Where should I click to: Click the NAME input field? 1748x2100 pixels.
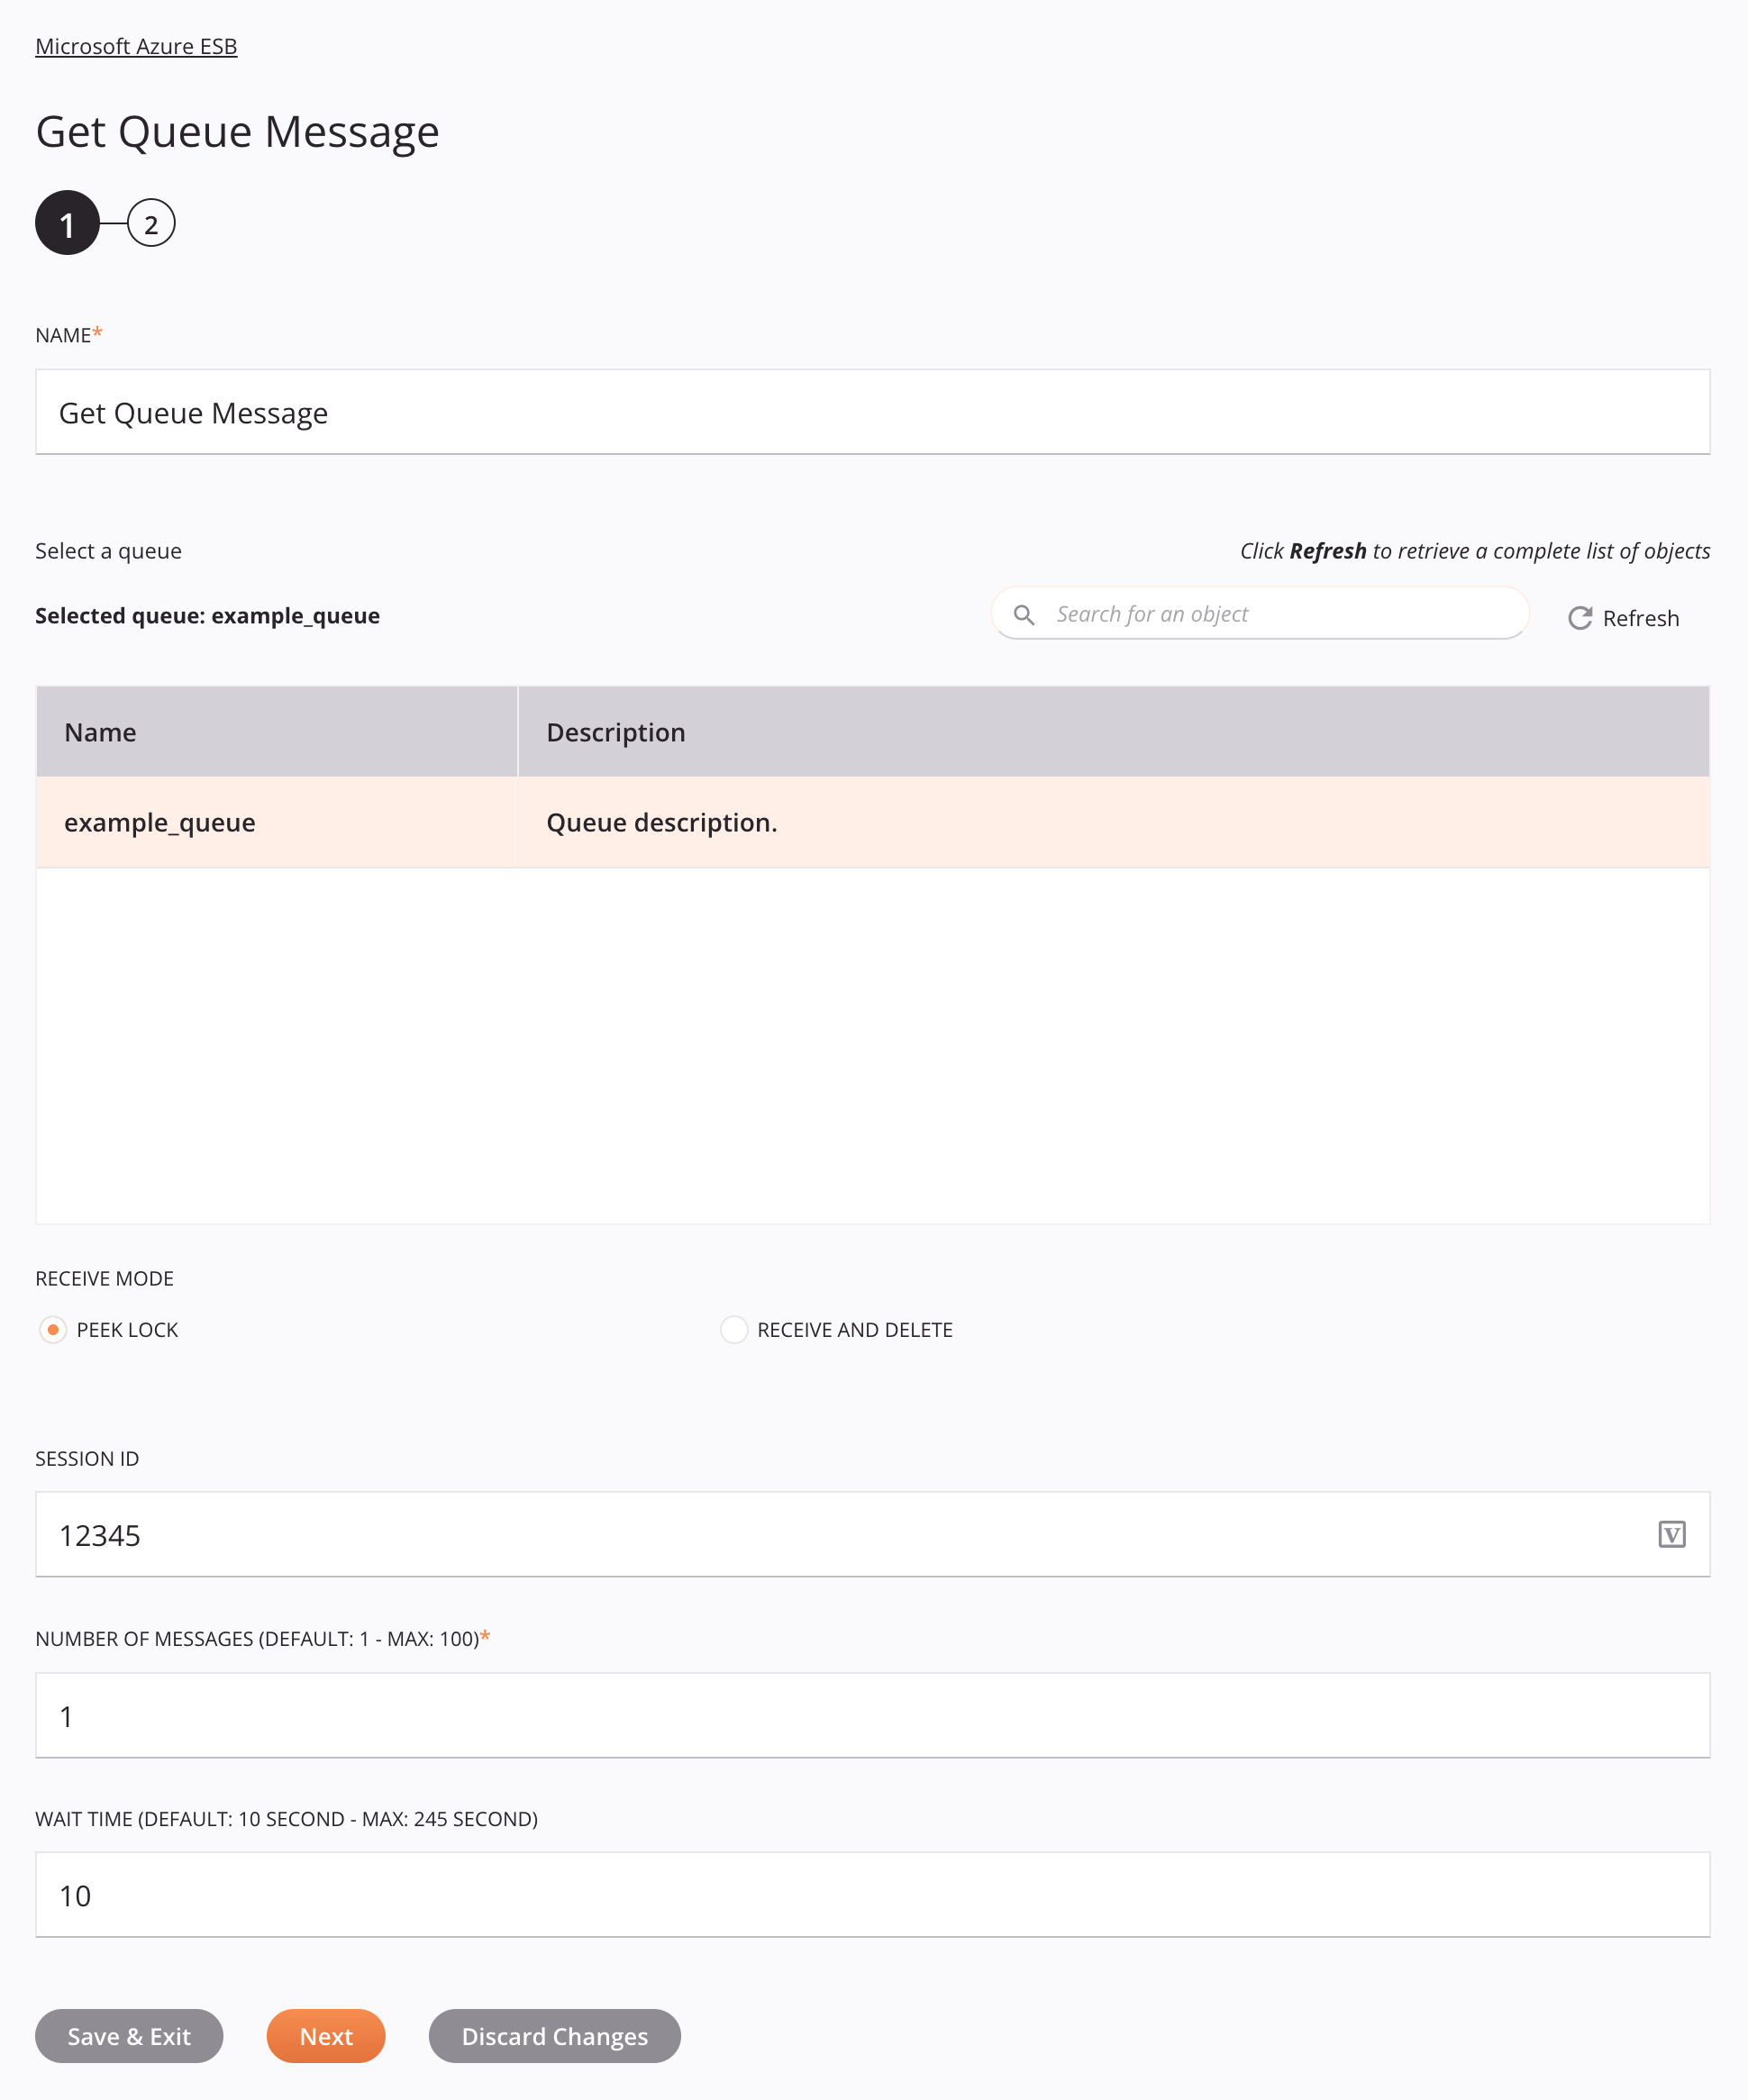coord(872,412)
